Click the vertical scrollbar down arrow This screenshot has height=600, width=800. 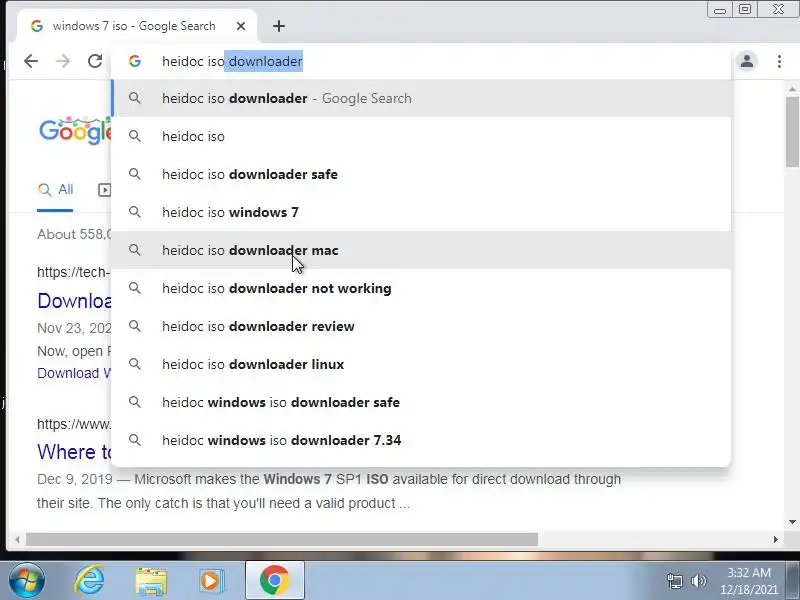(792, 522)
